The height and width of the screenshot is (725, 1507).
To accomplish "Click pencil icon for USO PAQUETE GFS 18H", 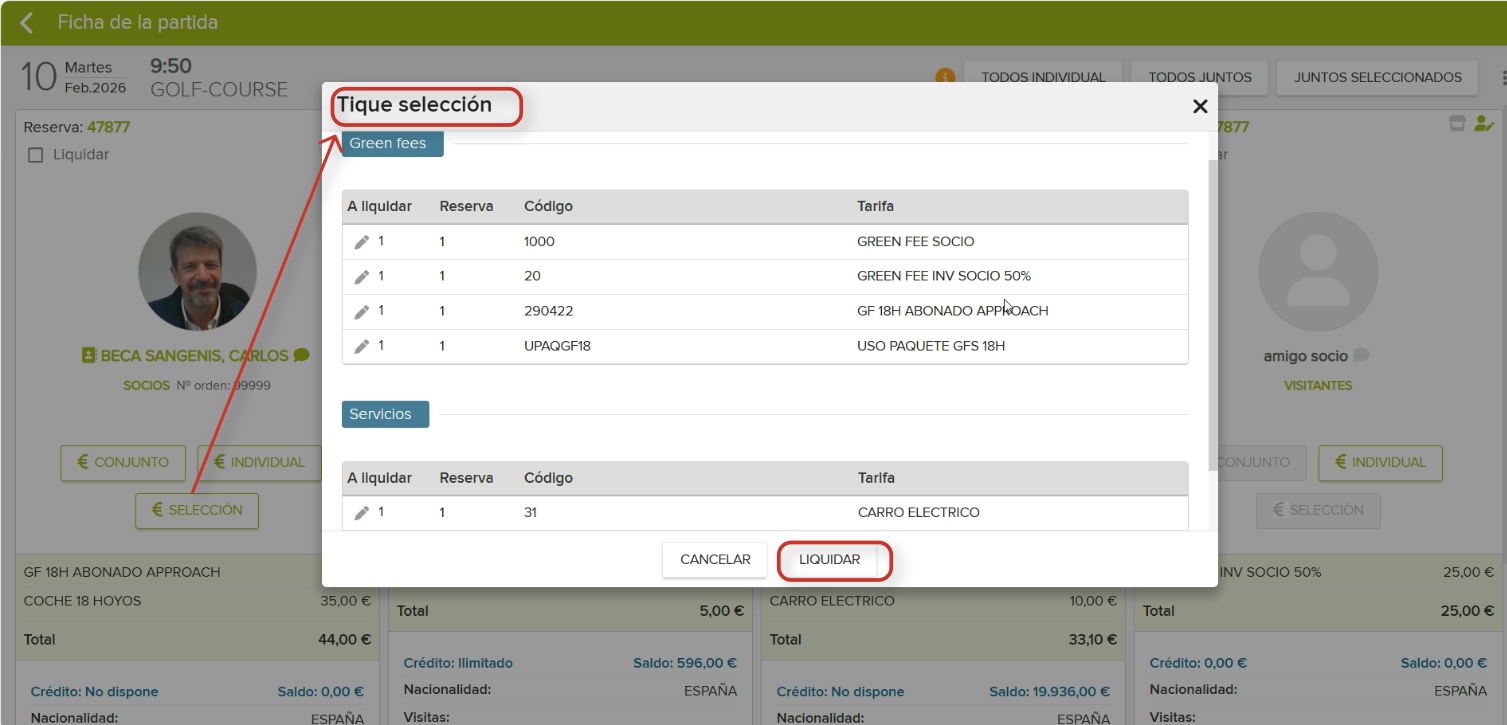I will point(362,346).
